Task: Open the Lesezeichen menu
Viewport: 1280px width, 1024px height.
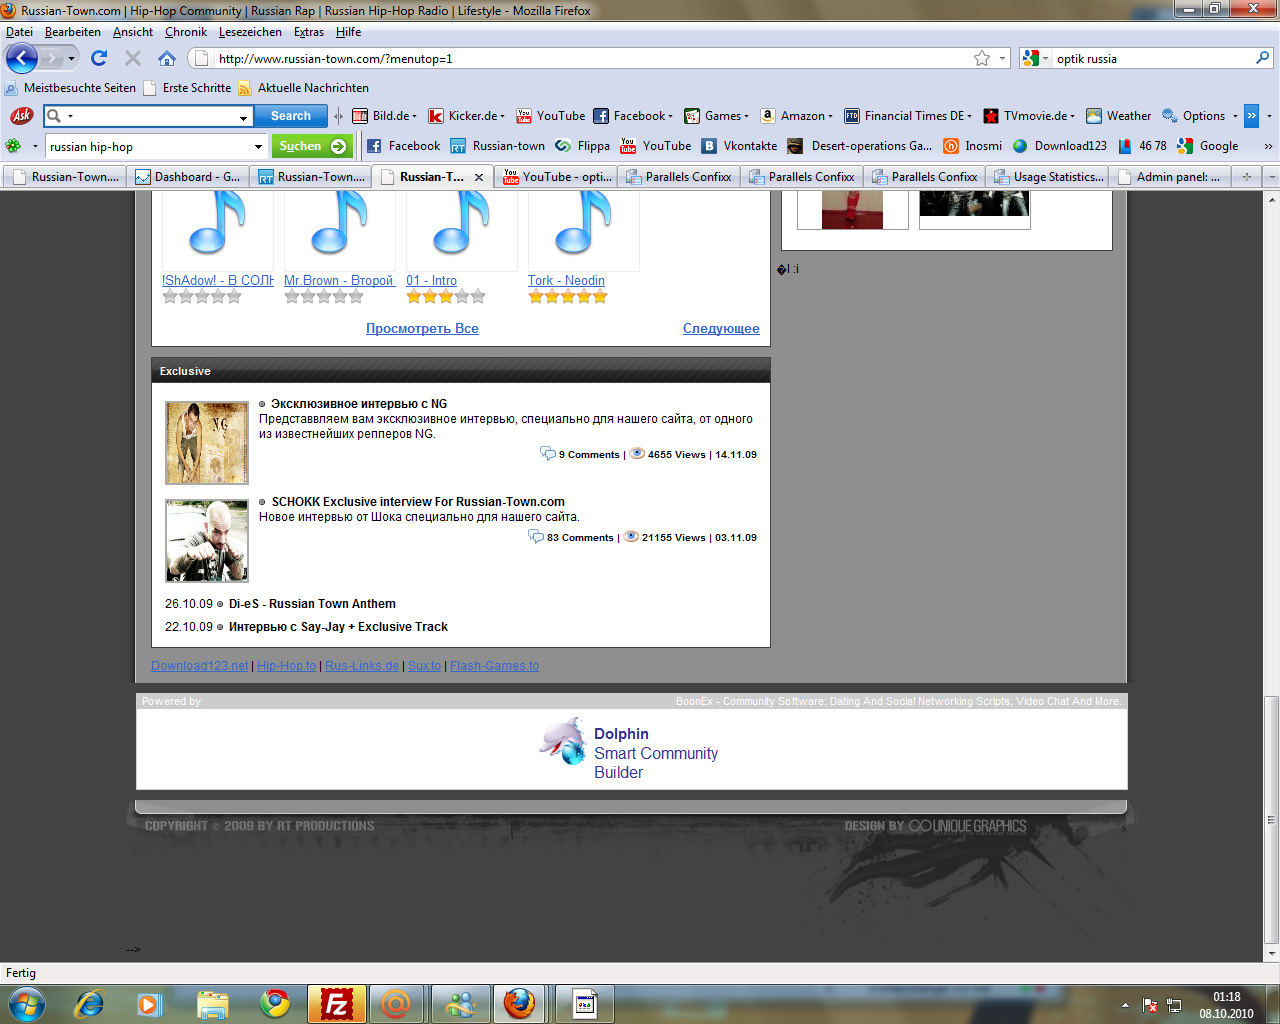Action: 250,32
